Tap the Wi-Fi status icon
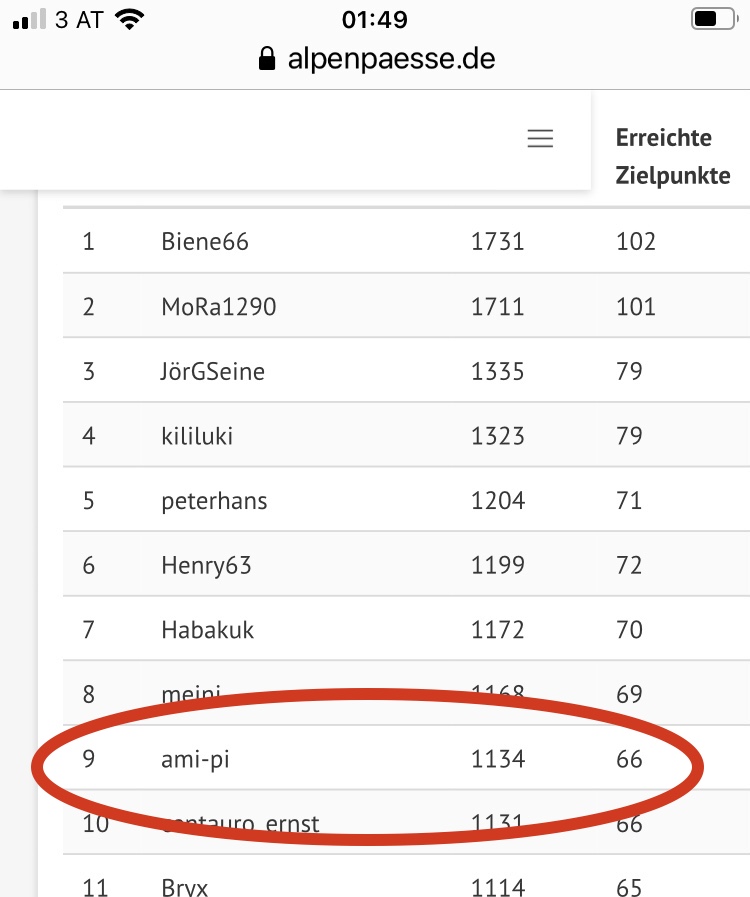This screenshot has height=897, width=750. pos(129,20)
